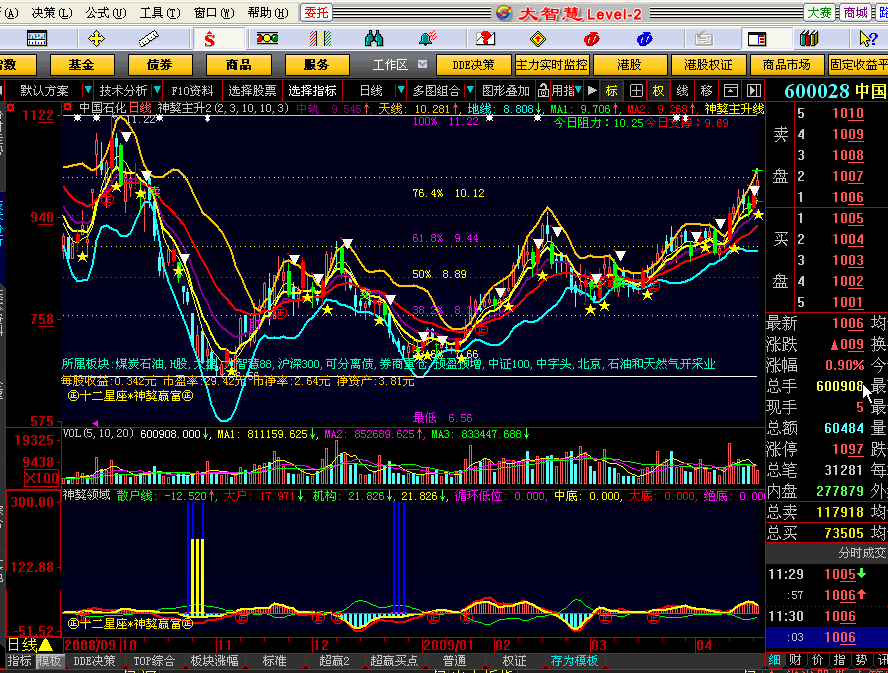Open the 服务 services category
The width and height of the screenshot is (888, 673).
pos(317,65)
